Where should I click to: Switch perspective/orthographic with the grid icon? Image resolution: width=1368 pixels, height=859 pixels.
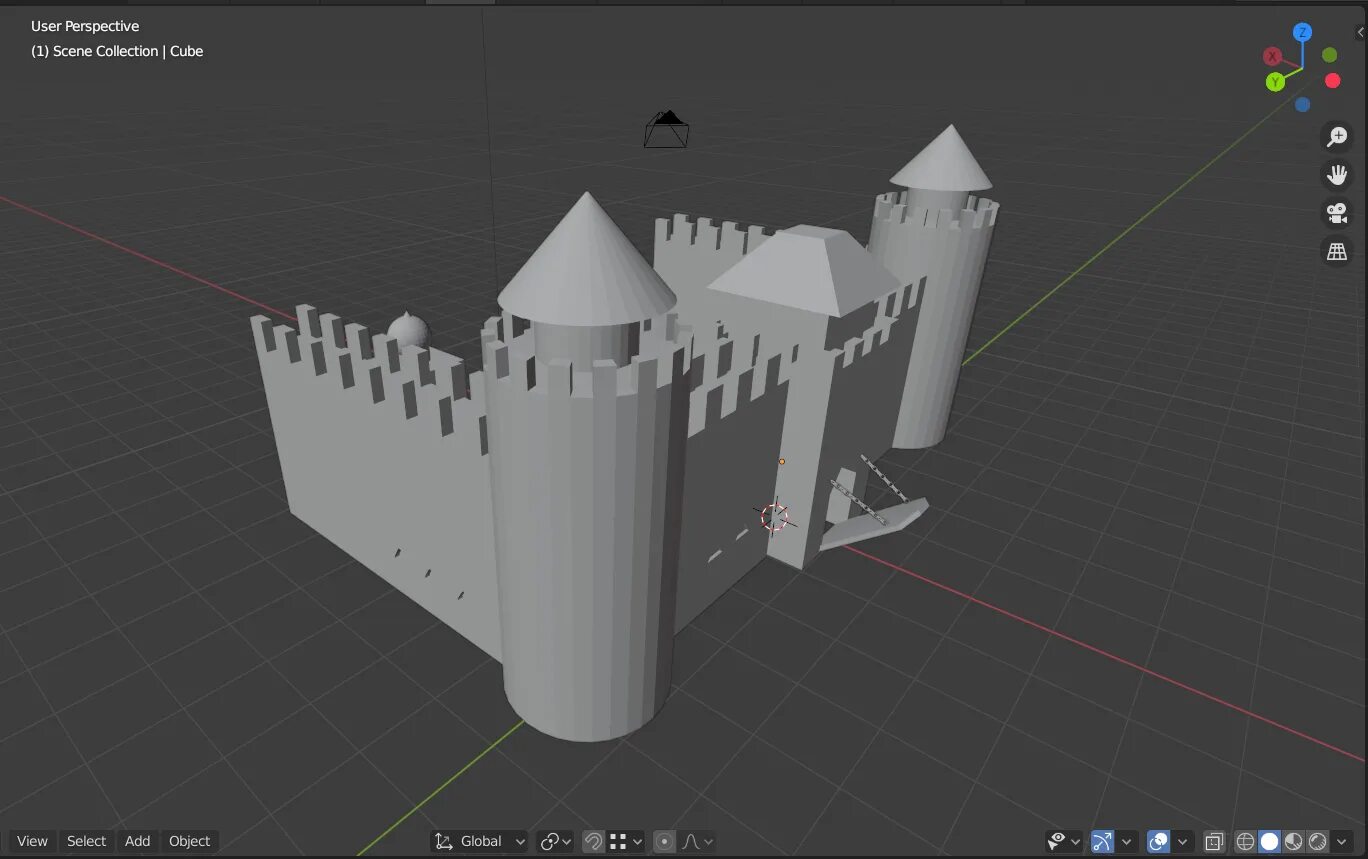point(1337,251)
